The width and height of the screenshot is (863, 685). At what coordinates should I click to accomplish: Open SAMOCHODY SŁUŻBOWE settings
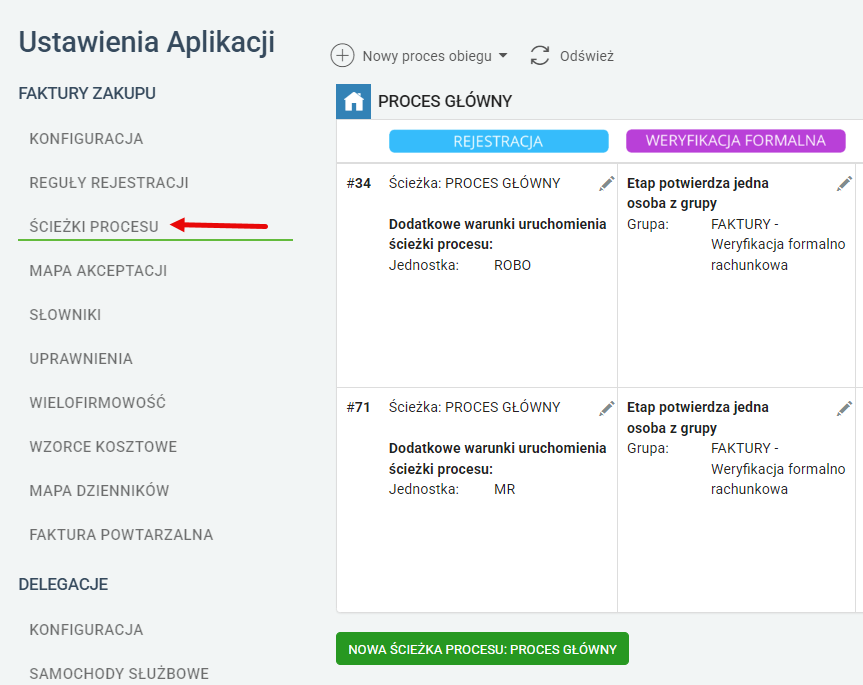(x=119, y=673)
